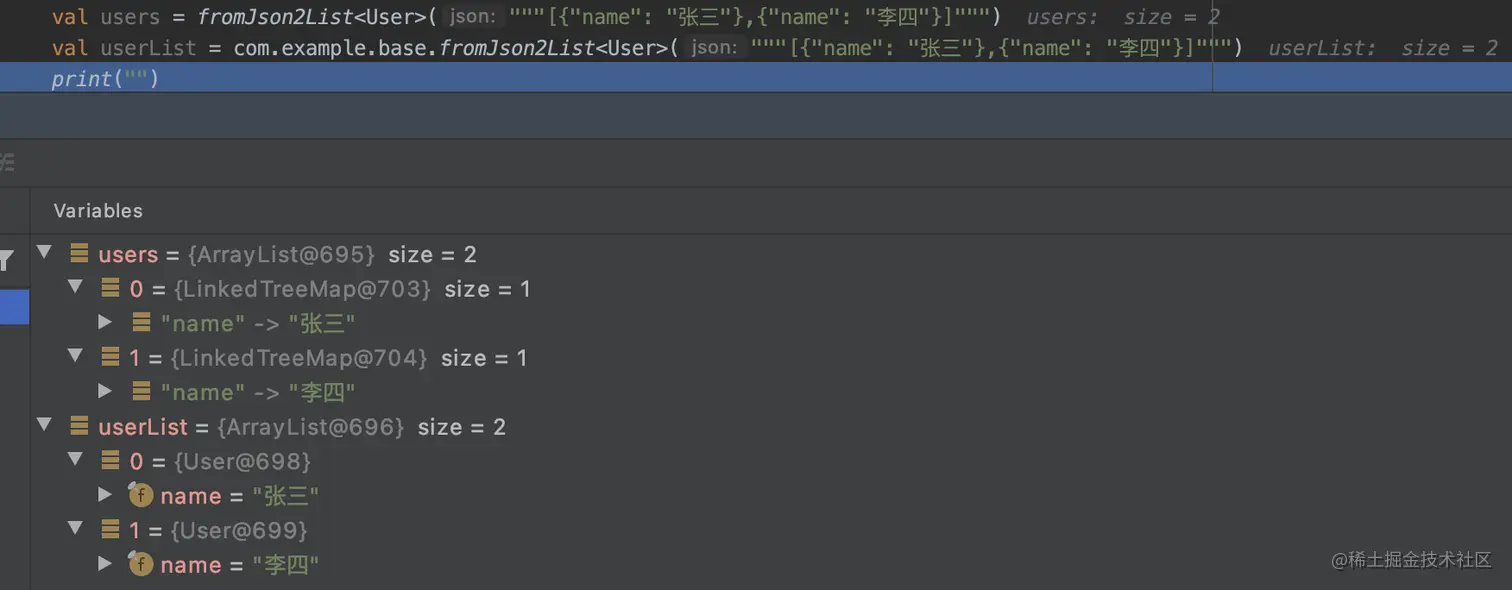Click the list icon next to users
Viewport: 1512px width, 590px height.
pos(79,254)
